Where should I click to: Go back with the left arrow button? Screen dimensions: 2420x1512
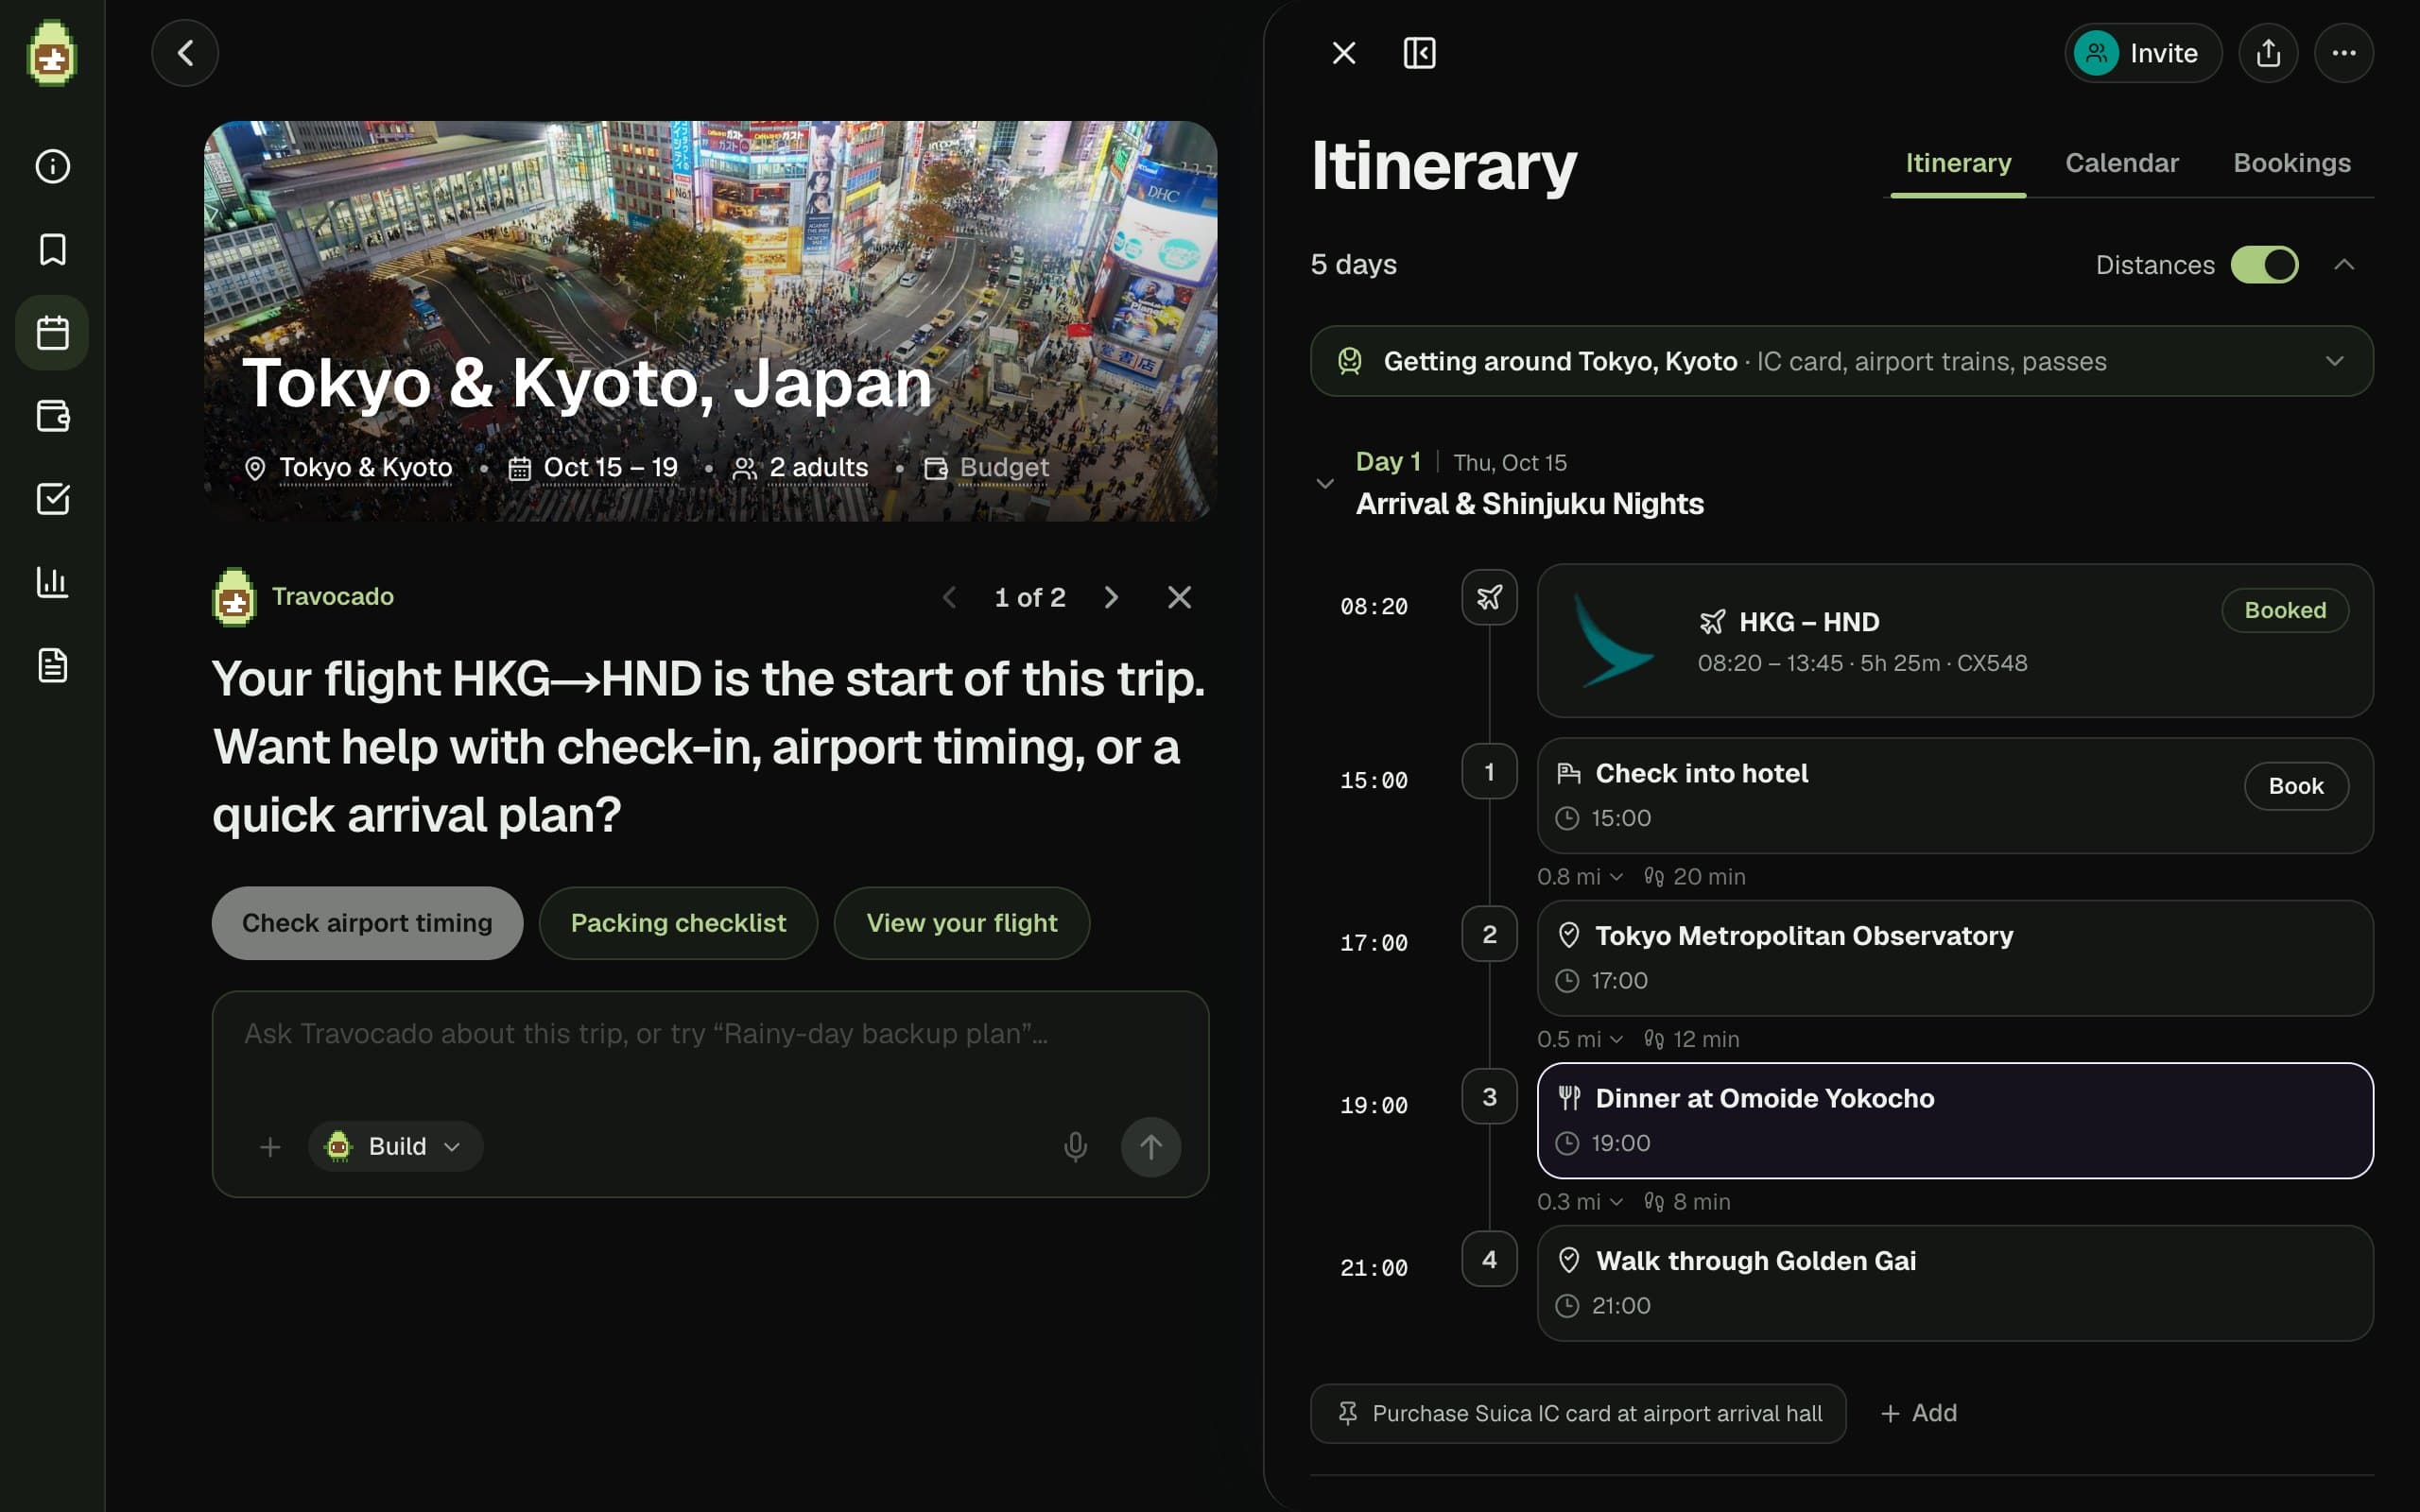click(185, 53)
